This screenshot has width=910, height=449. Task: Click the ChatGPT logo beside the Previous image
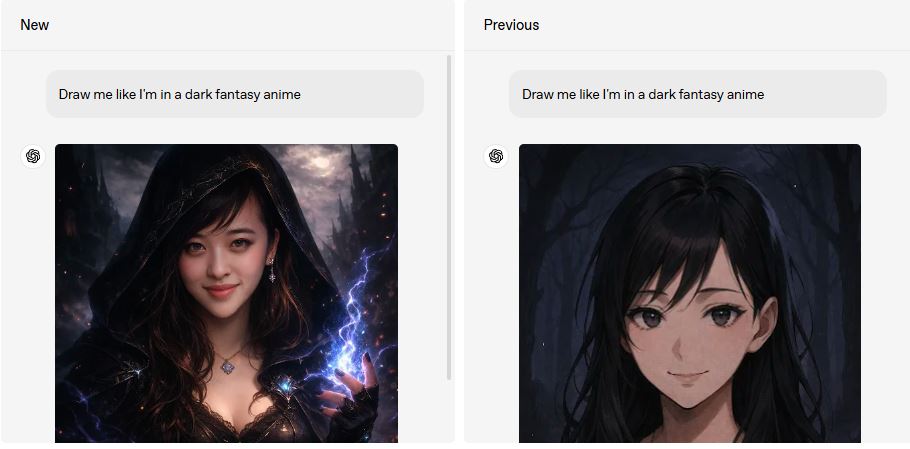(496, 156)
